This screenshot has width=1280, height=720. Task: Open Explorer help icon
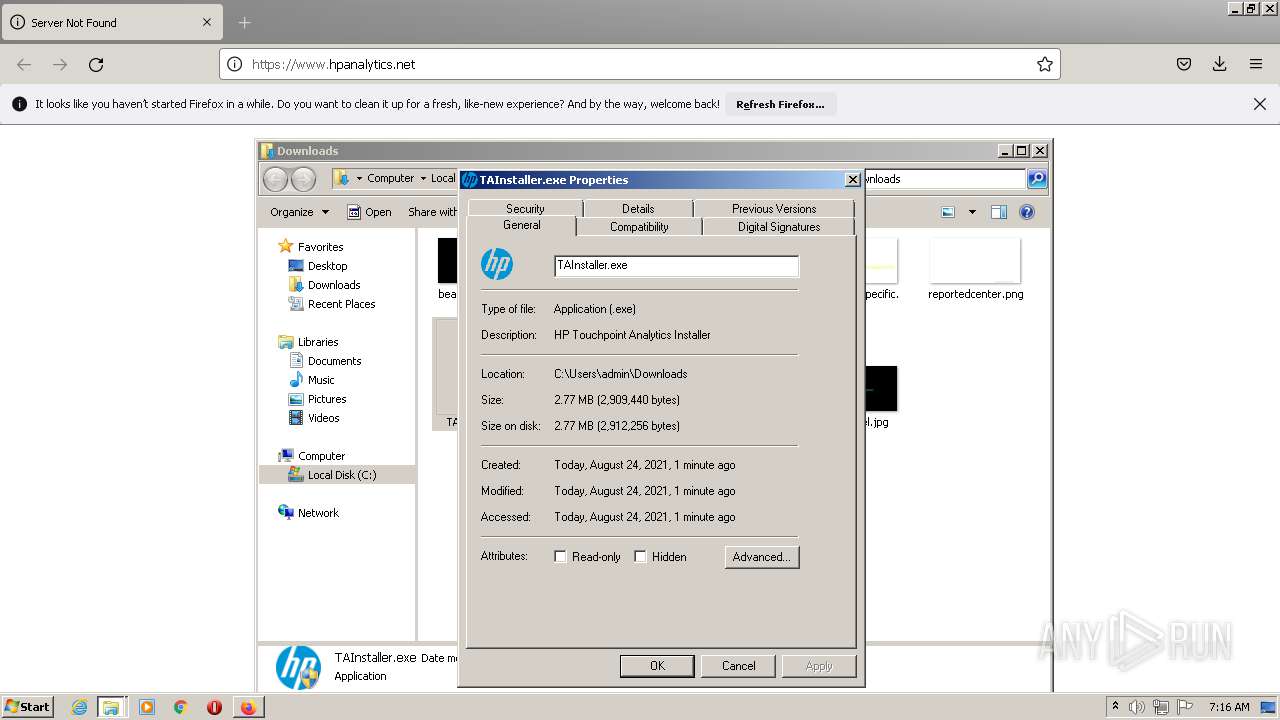(x=1026, y=212)
